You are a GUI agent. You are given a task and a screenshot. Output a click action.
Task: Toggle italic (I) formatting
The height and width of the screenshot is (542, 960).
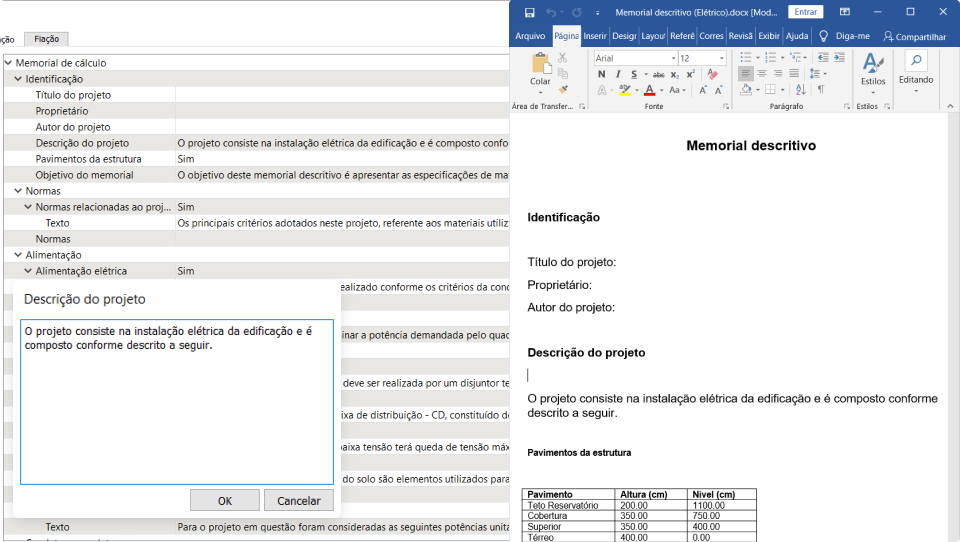(618, 74)
